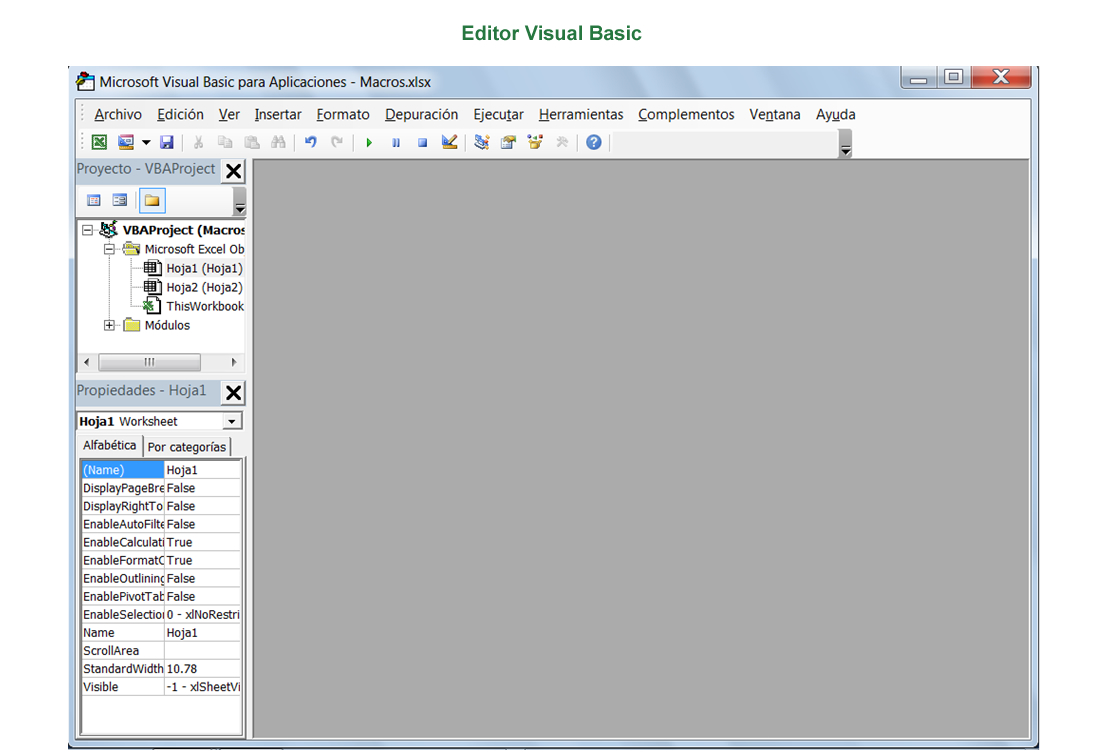The image size is (1100, 753).
Task: Open the Ventana menu
Action: [774, 114]
